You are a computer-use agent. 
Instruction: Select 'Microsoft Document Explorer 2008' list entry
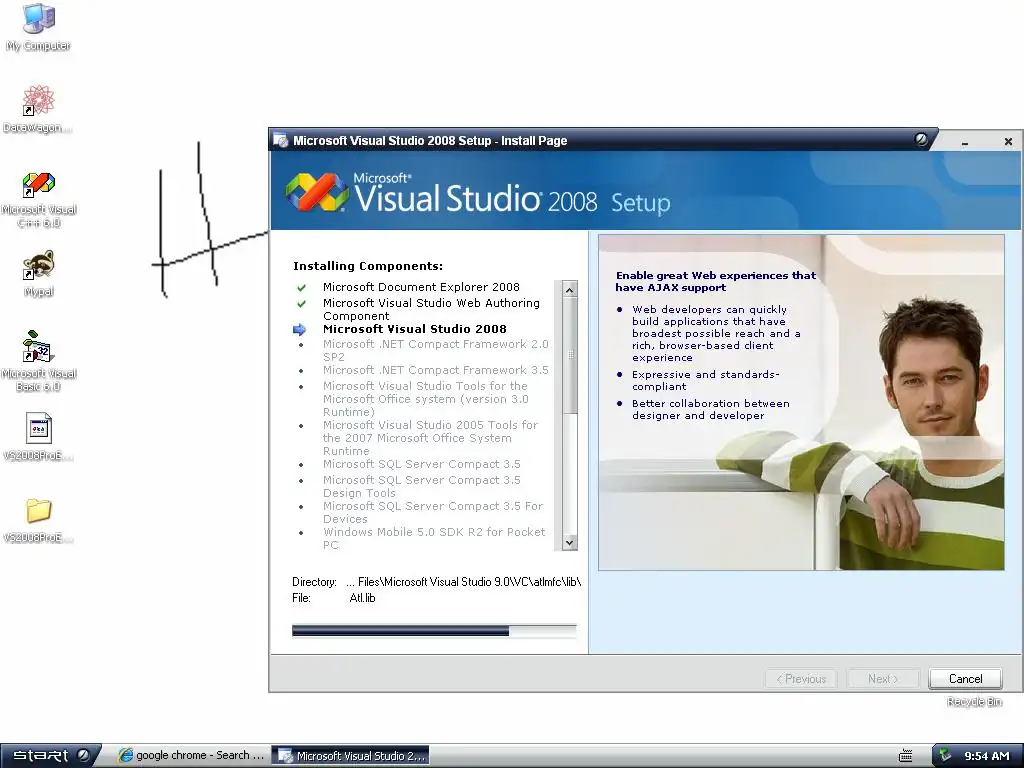coord(421,287)
